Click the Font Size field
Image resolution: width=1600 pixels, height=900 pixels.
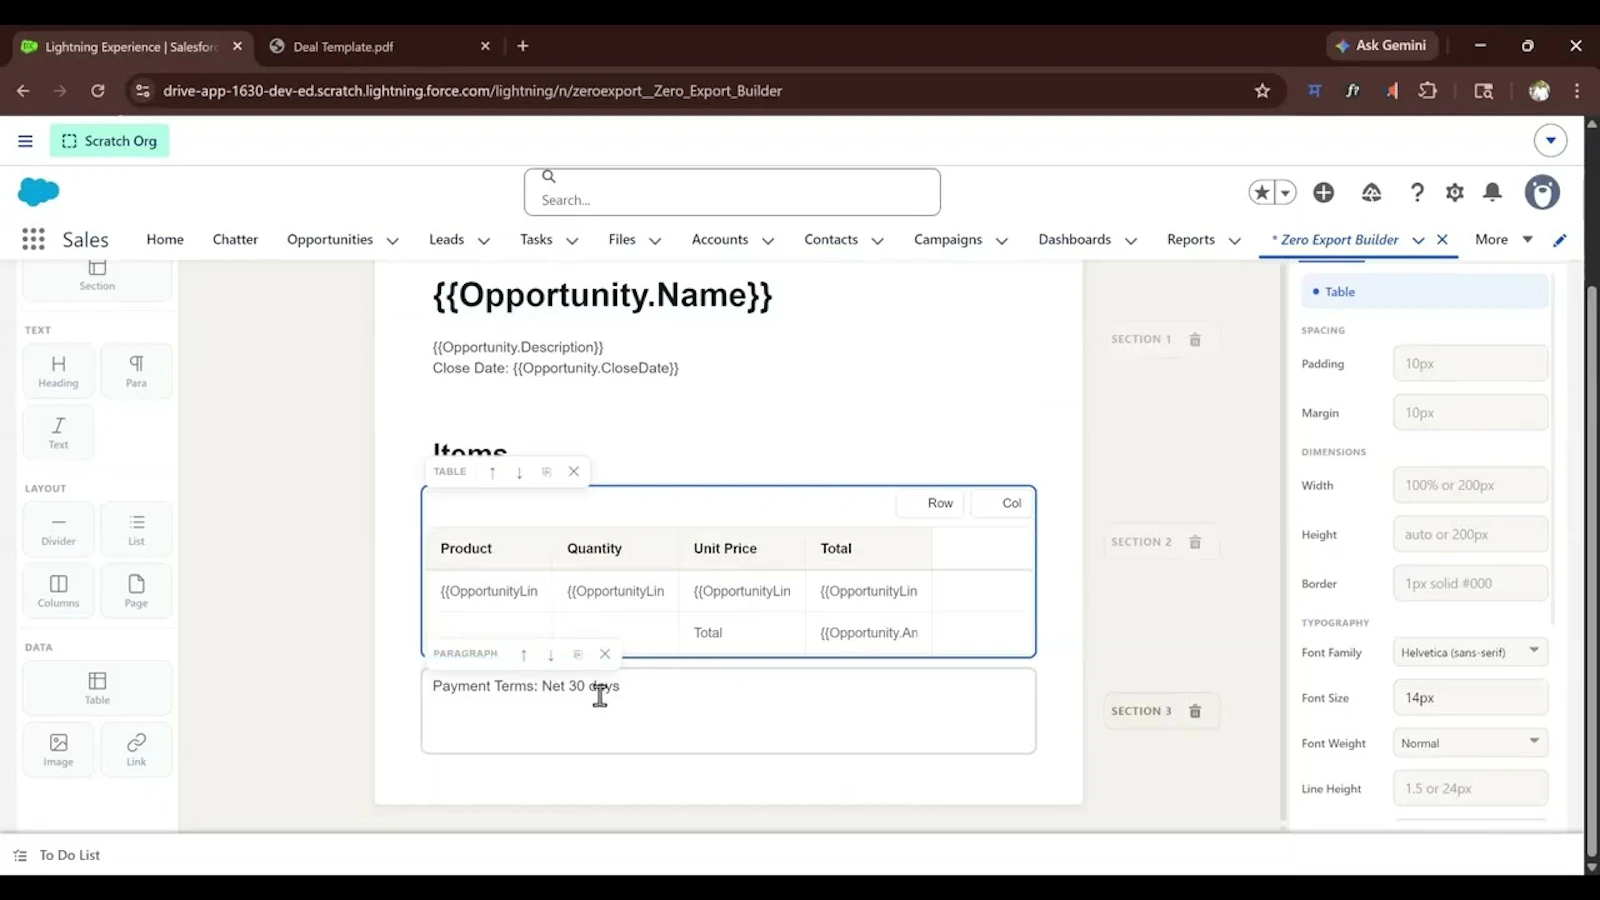(x=1470, y=698)
